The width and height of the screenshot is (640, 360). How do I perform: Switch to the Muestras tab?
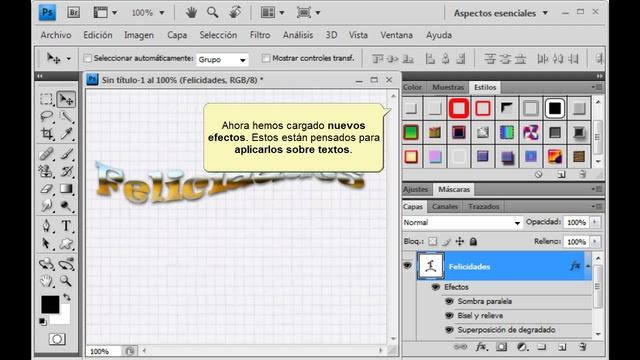448,87
